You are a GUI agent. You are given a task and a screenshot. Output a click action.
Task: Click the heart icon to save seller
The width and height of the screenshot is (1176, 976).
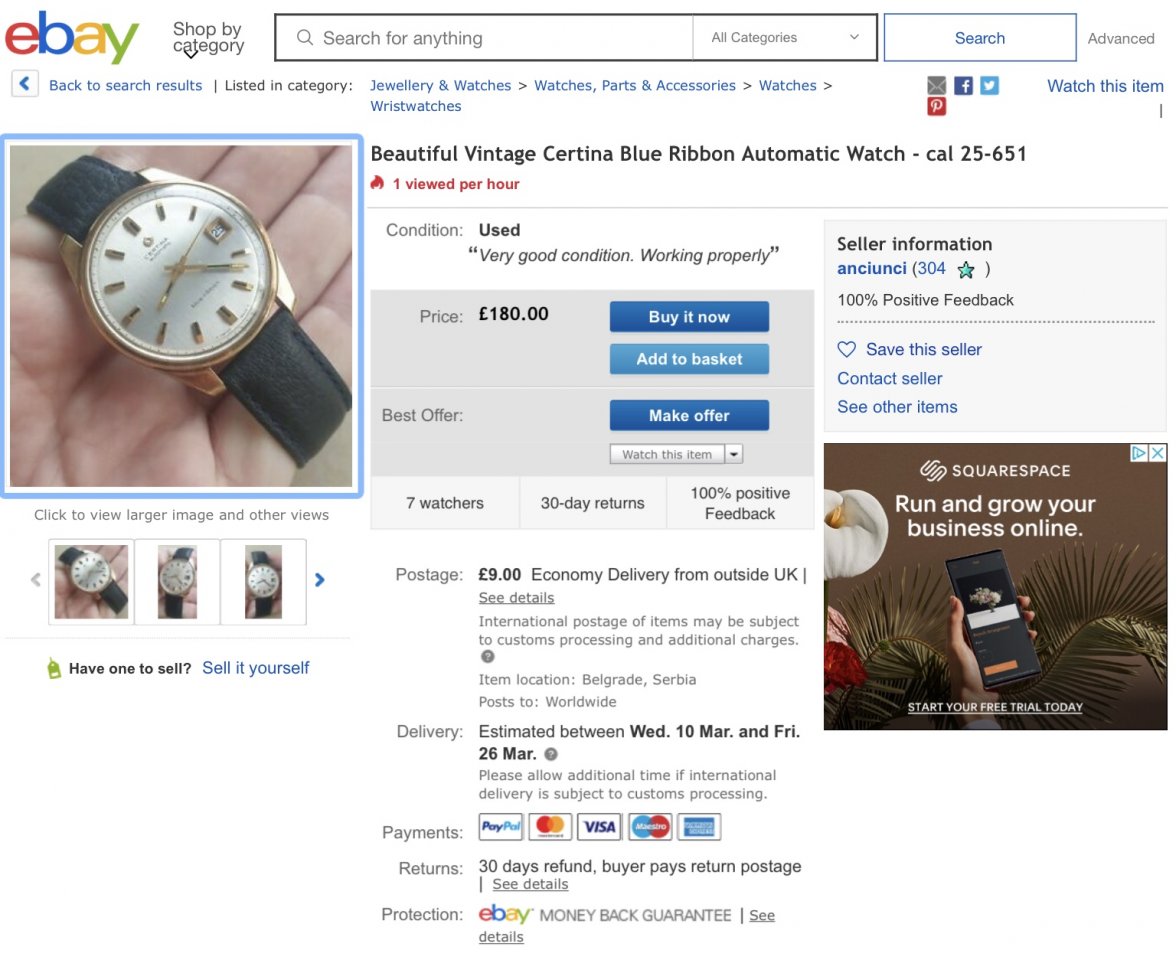(847, 349)
